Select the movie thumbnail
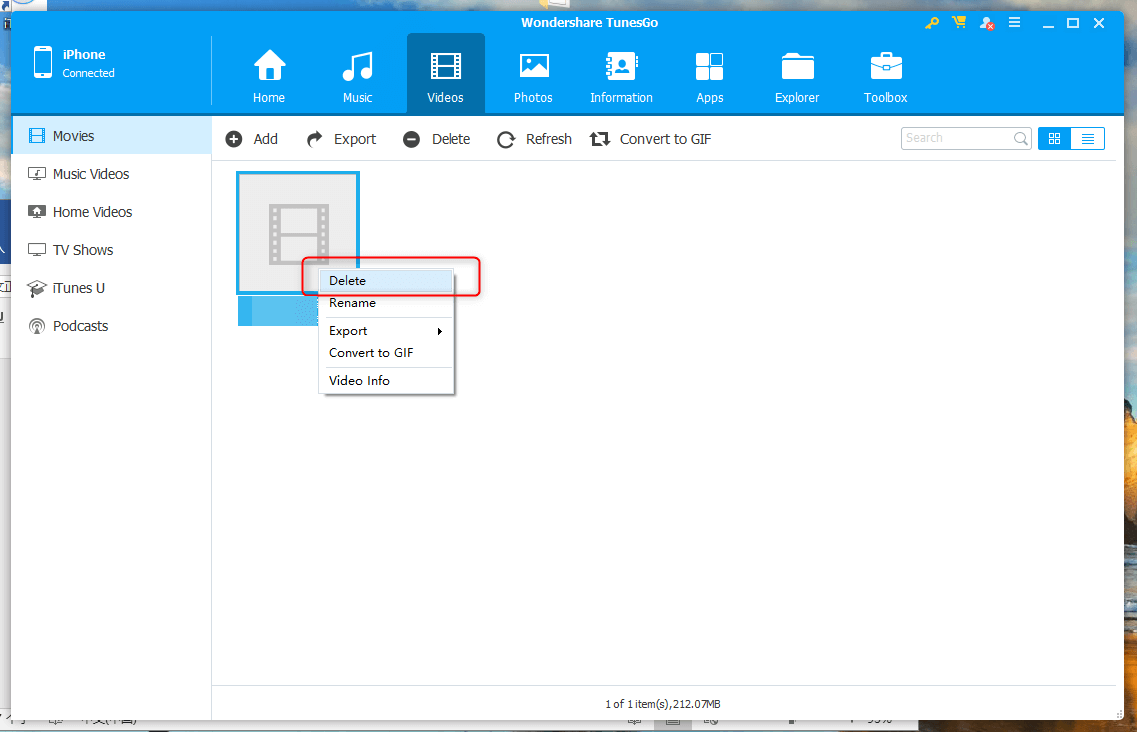The width and height of the screenshot is (1137, 732). [x=298, y=233]
